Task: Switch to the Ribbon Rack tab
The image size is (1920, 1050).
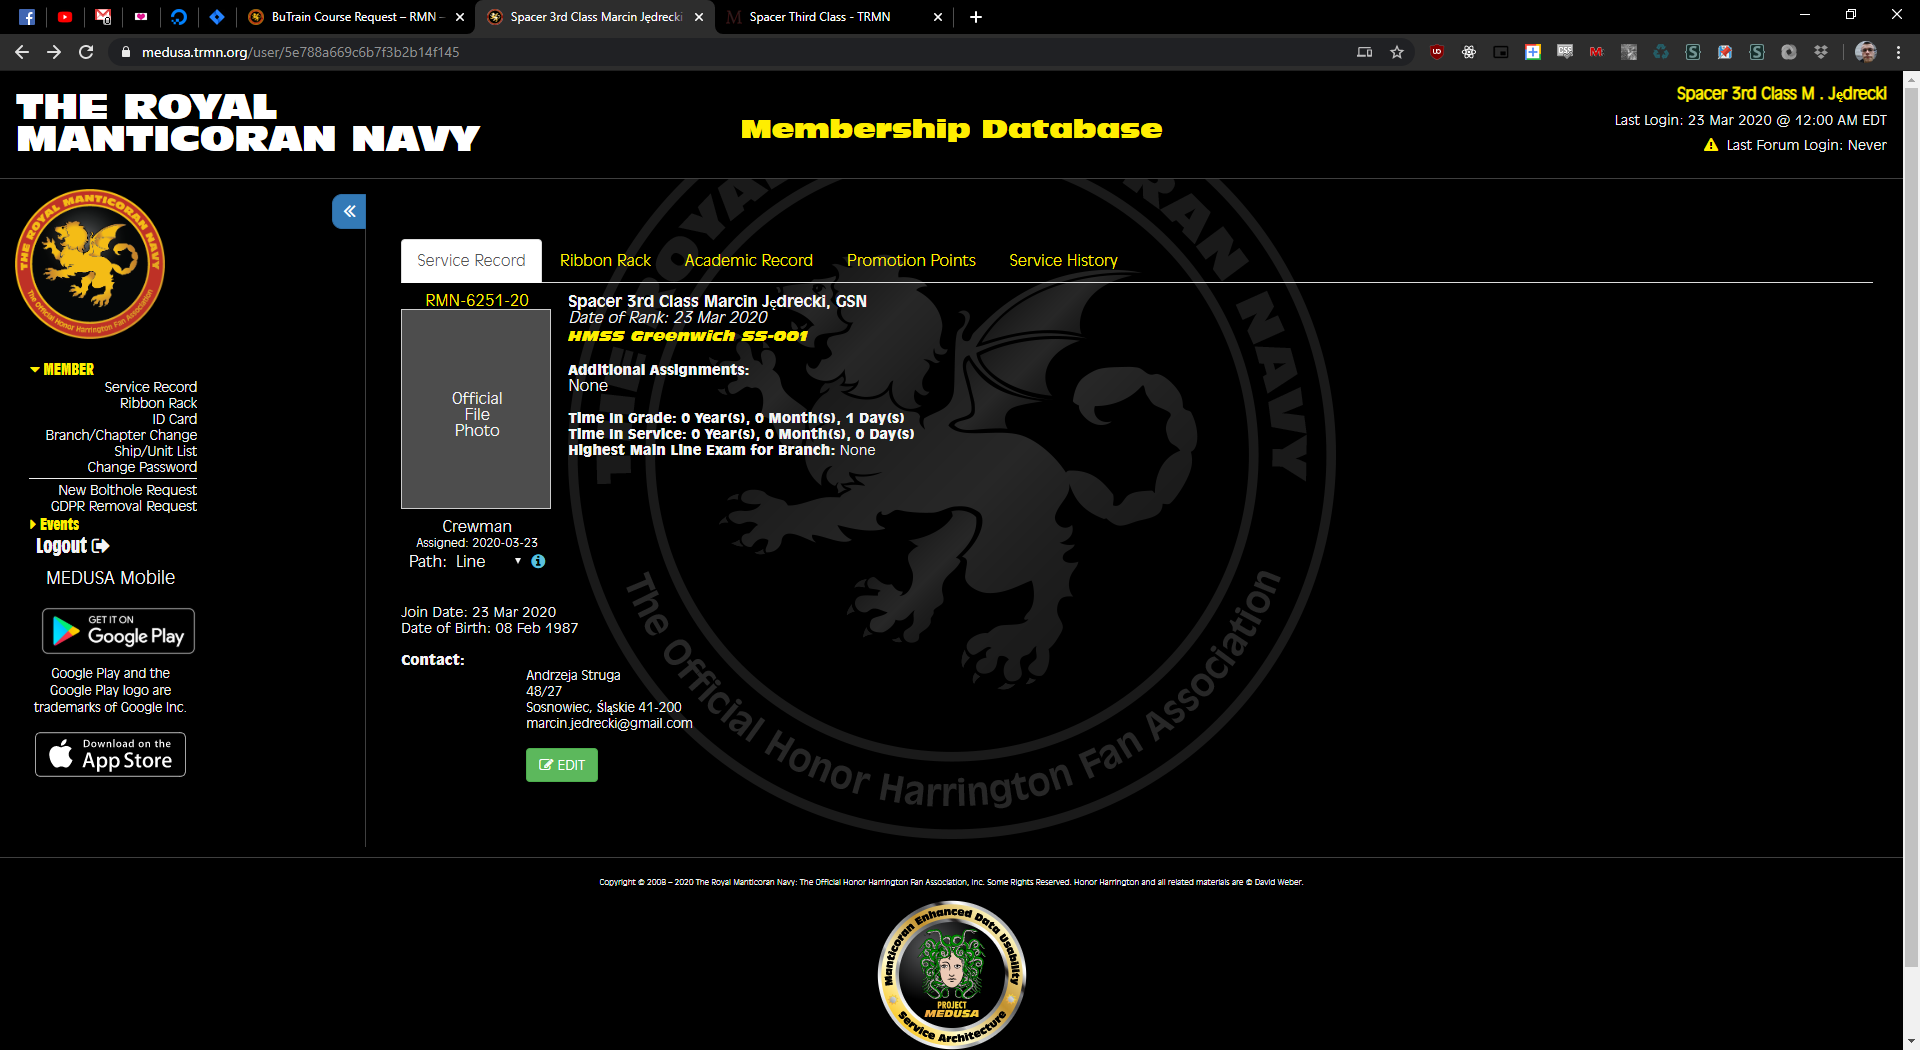Action: click(x=605, y=260)
